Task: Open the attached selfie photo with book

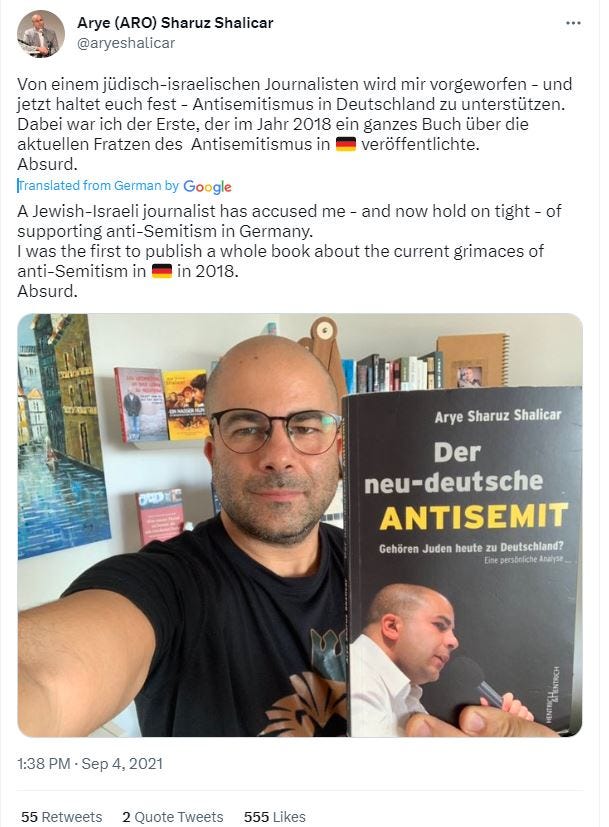Action: point(300,525)
